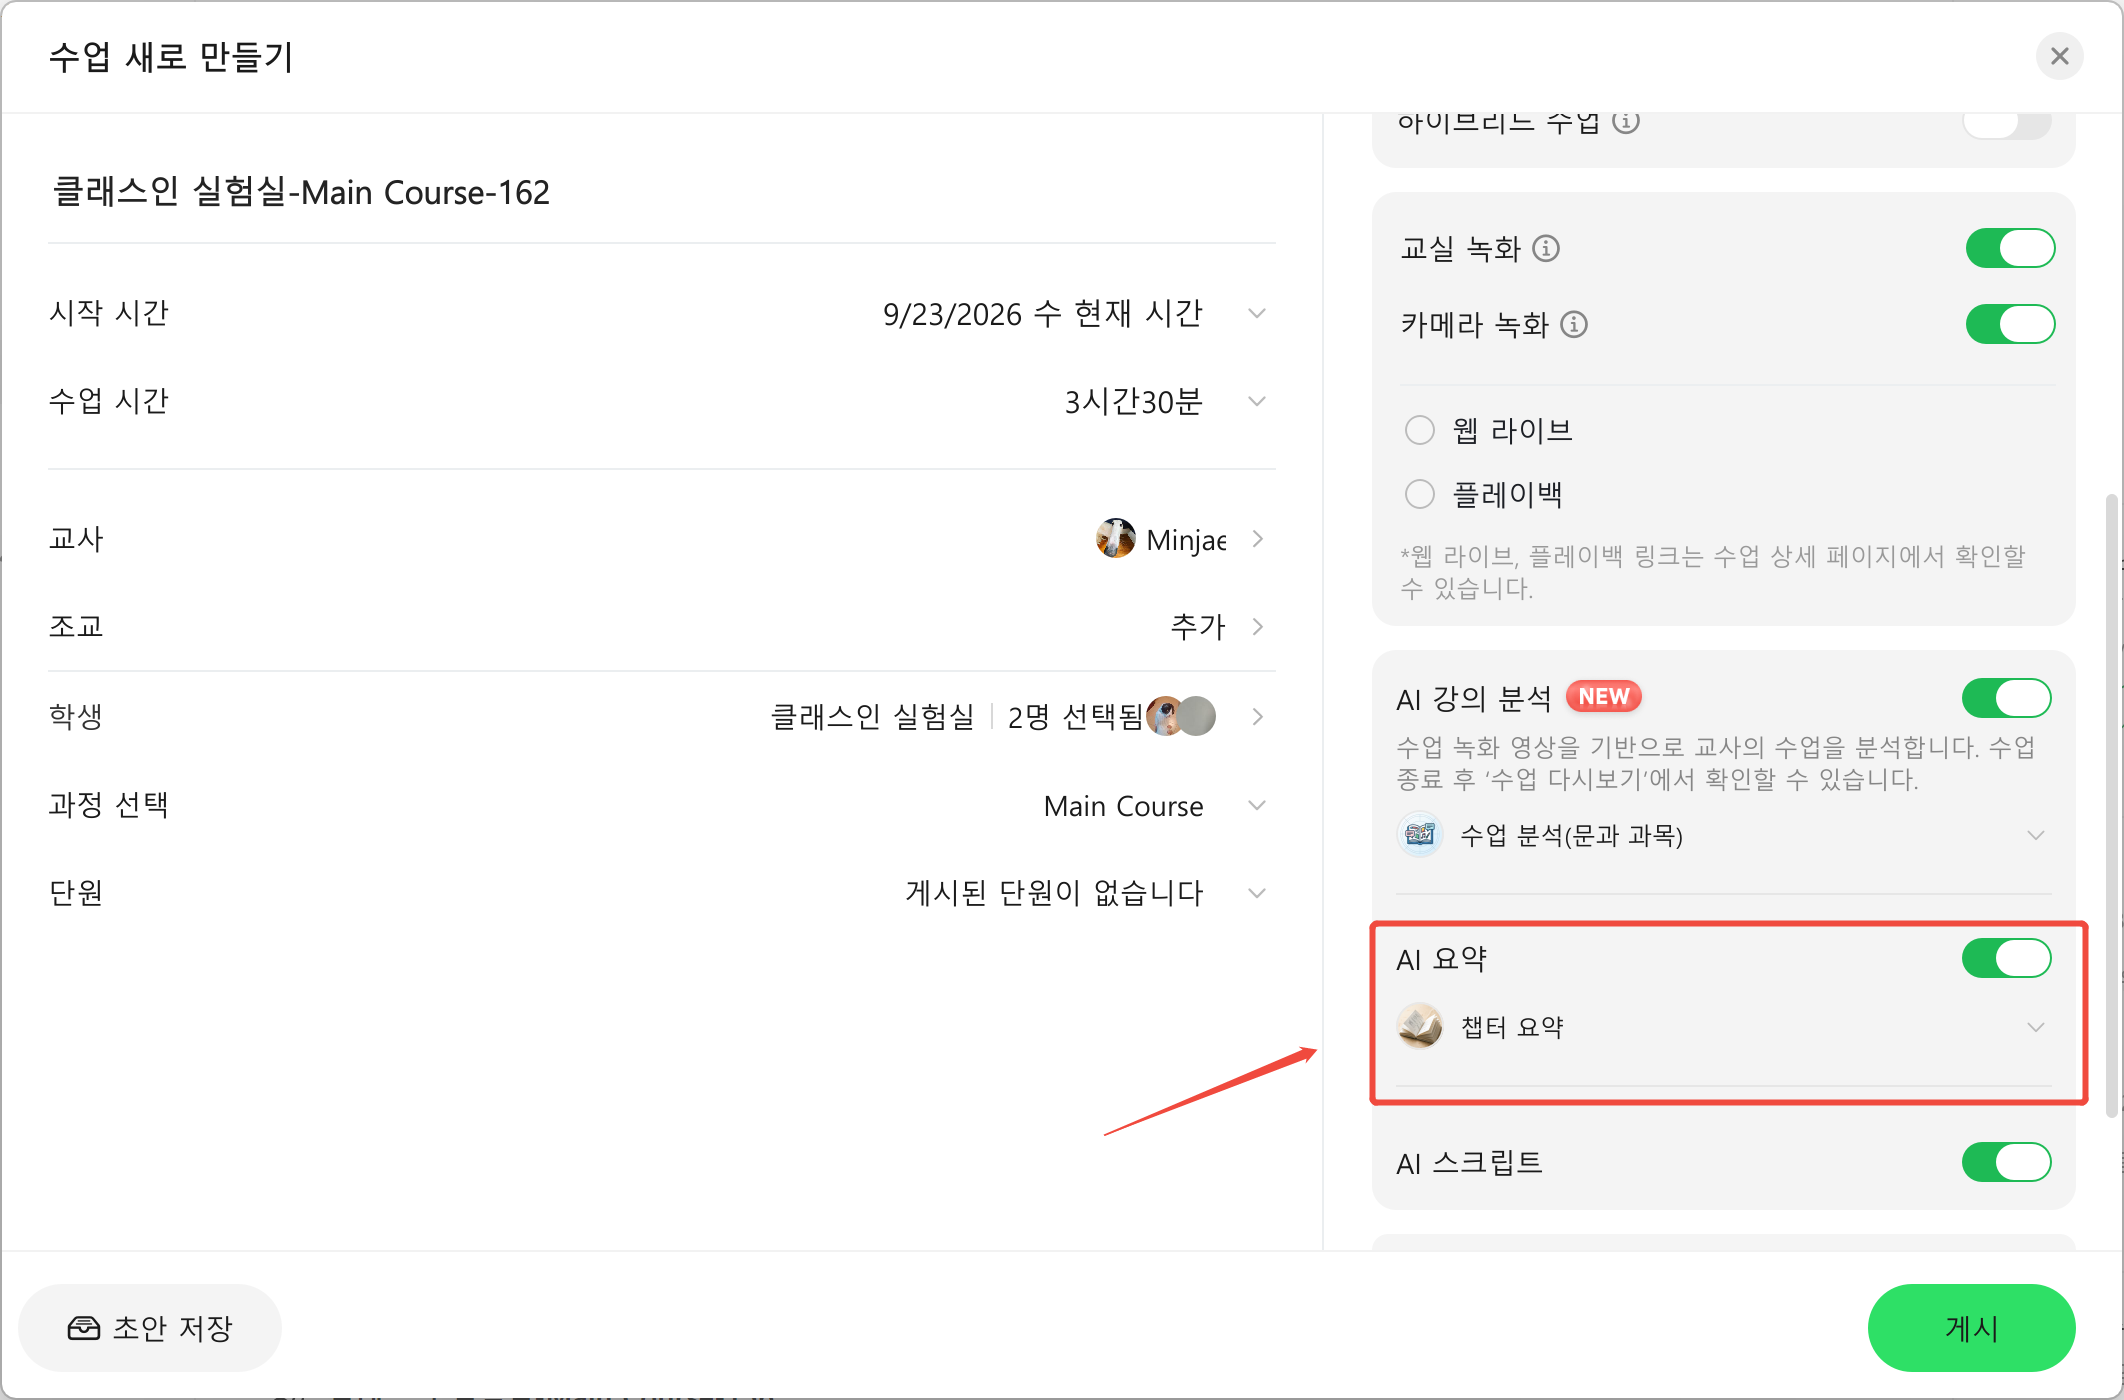Click info icon next to 카메라 녹화

click(x=1574, y=324)
